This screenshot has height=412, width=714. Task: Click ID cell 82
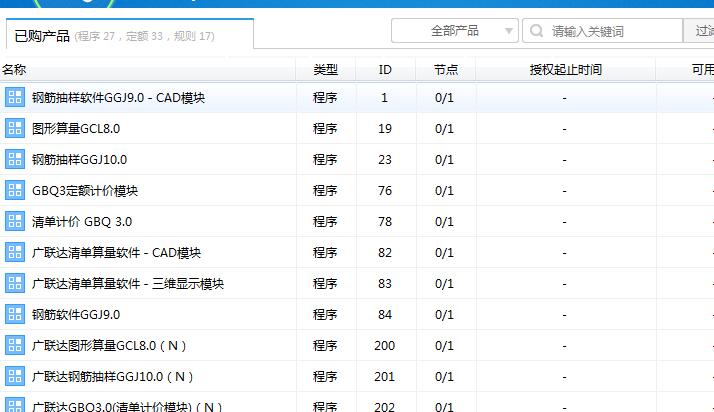[385, 253]
